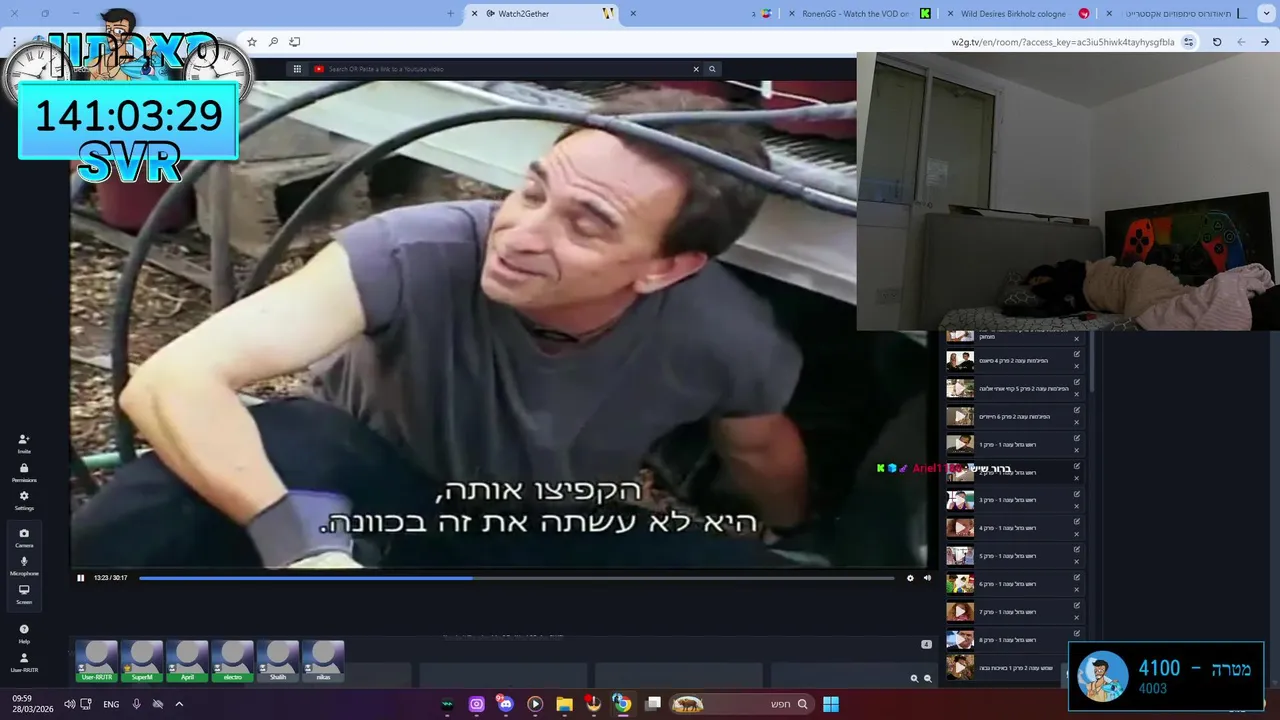The image size is (1280, 720).
Task: Reload the page
Action: point(1217,42)
